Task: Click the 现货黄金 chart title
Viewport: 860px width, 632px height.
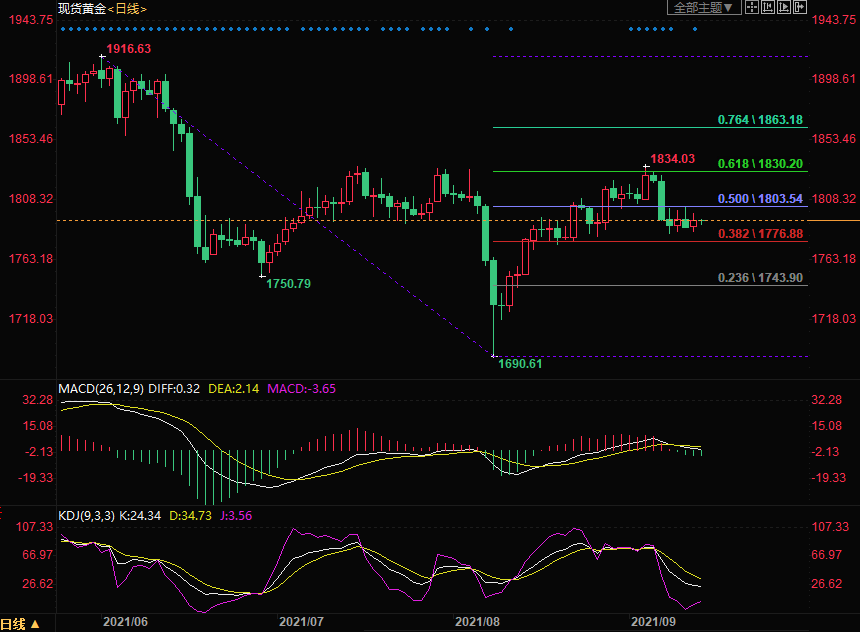Action: click(81, 8)
